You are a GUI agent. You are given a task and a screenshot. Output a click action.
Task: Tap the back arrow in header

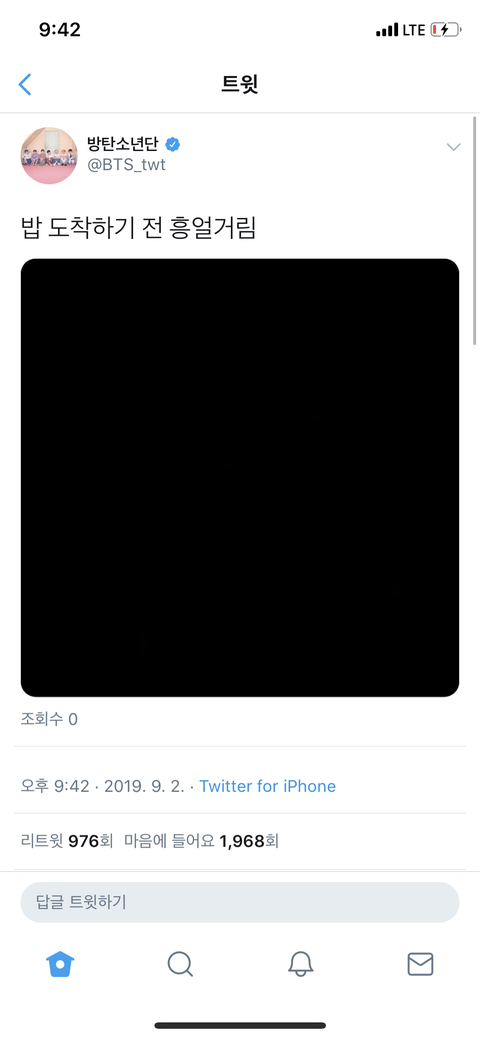25,85
